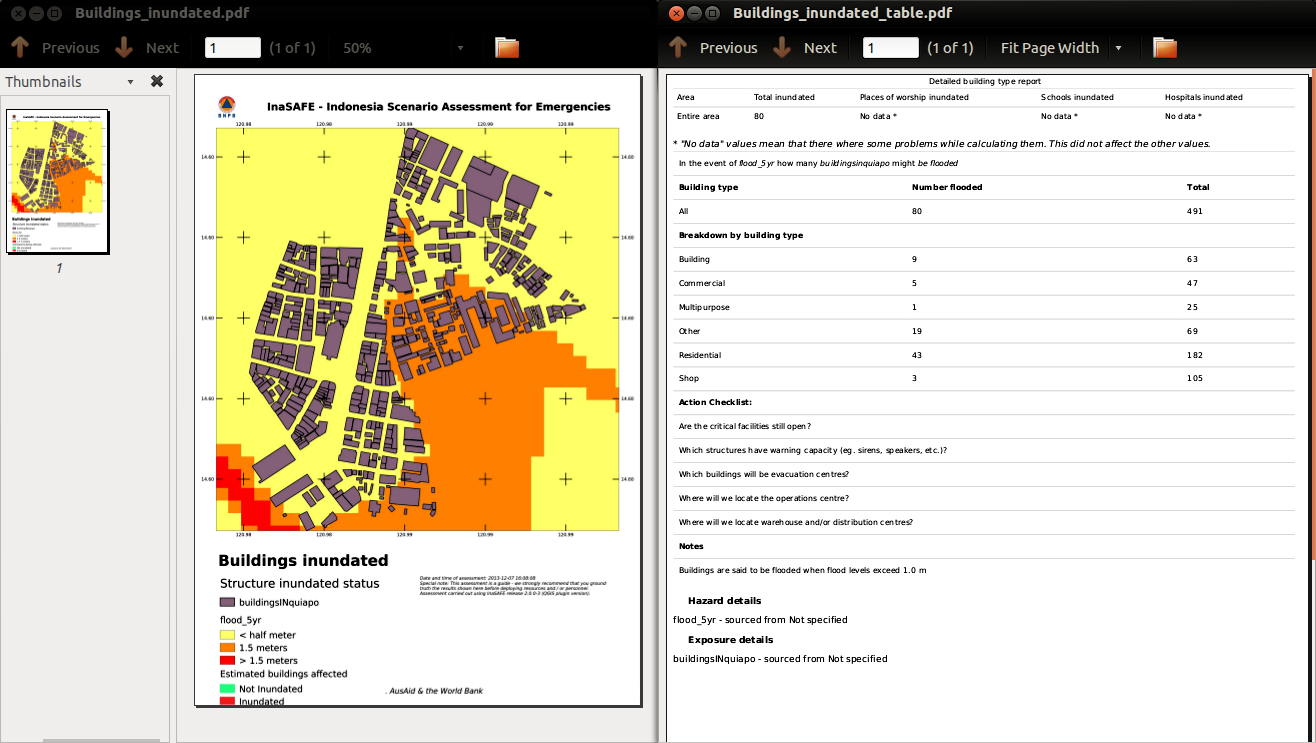
Task: Click 'Exposure details' heading
Action: pyautogui.click(x=730, y=639)
